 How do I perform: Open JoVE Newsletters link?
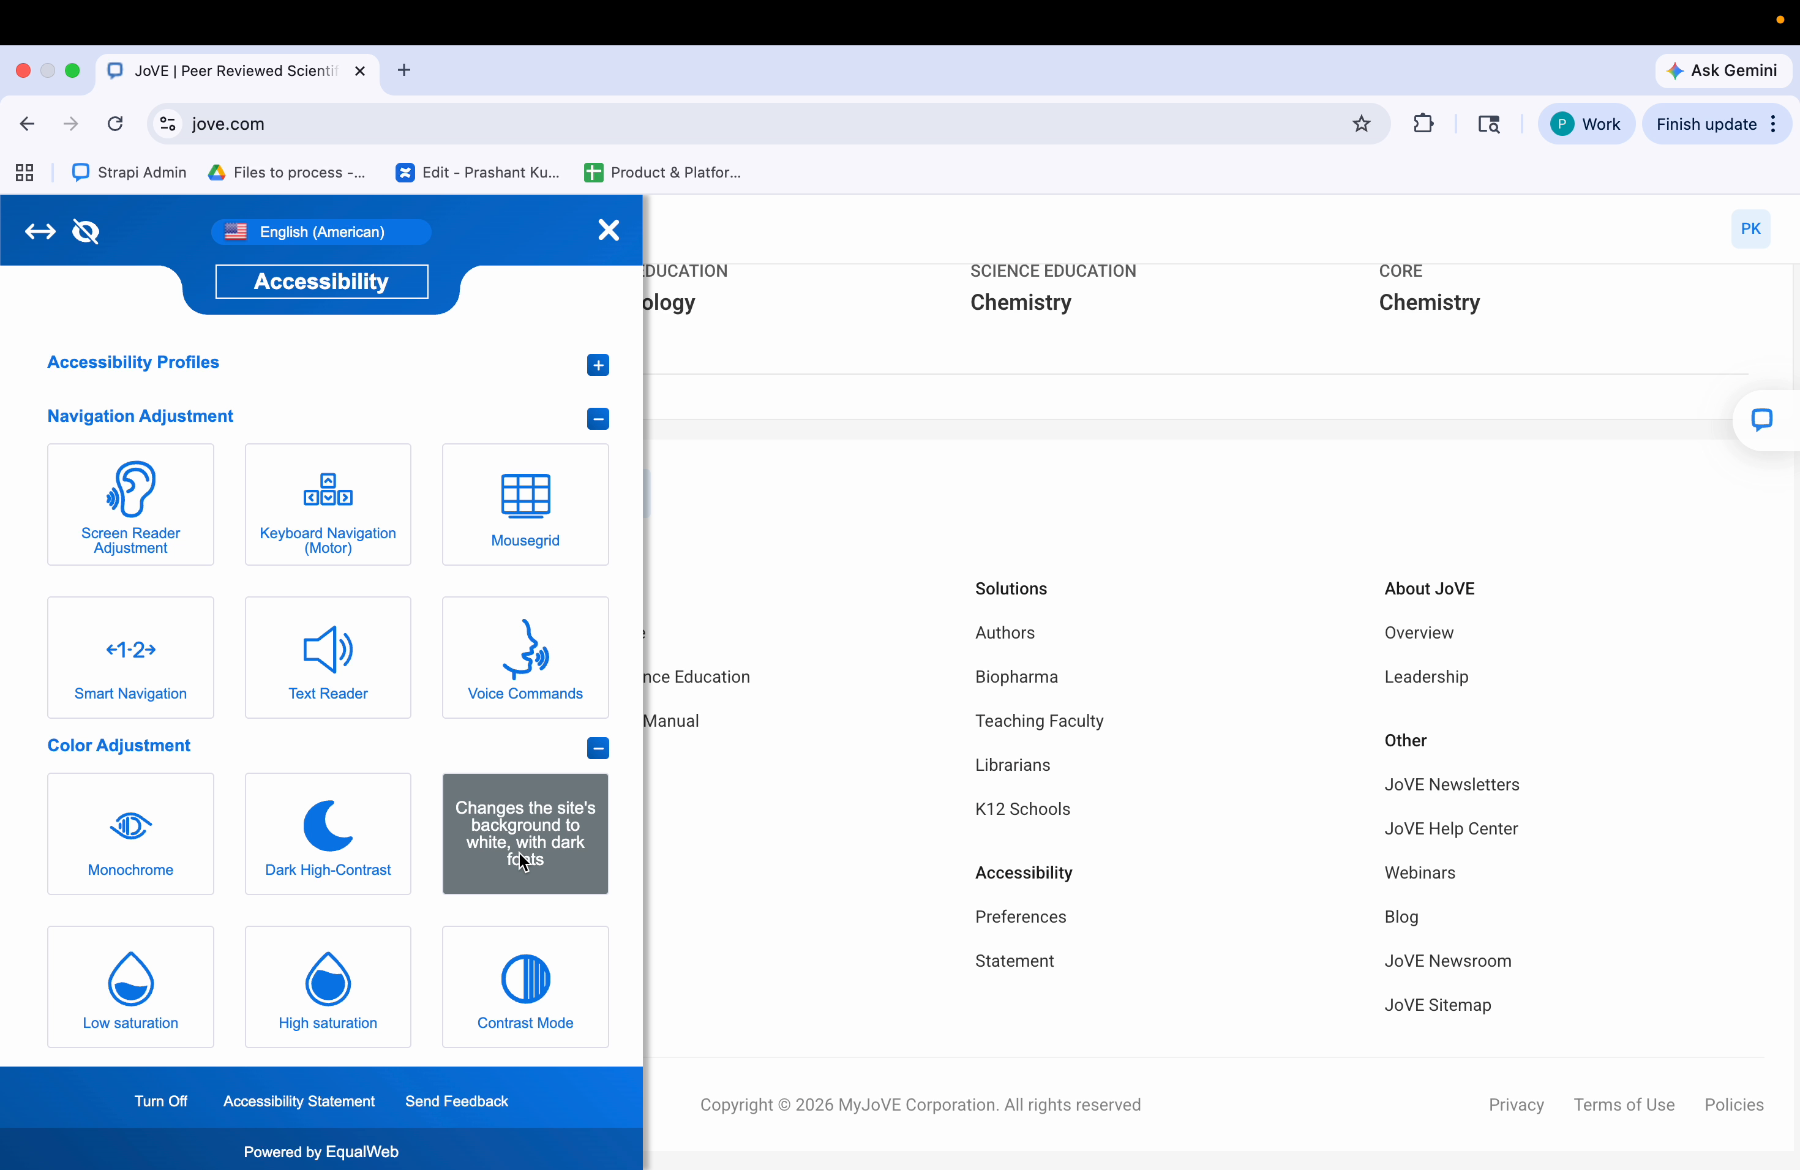1452,785
